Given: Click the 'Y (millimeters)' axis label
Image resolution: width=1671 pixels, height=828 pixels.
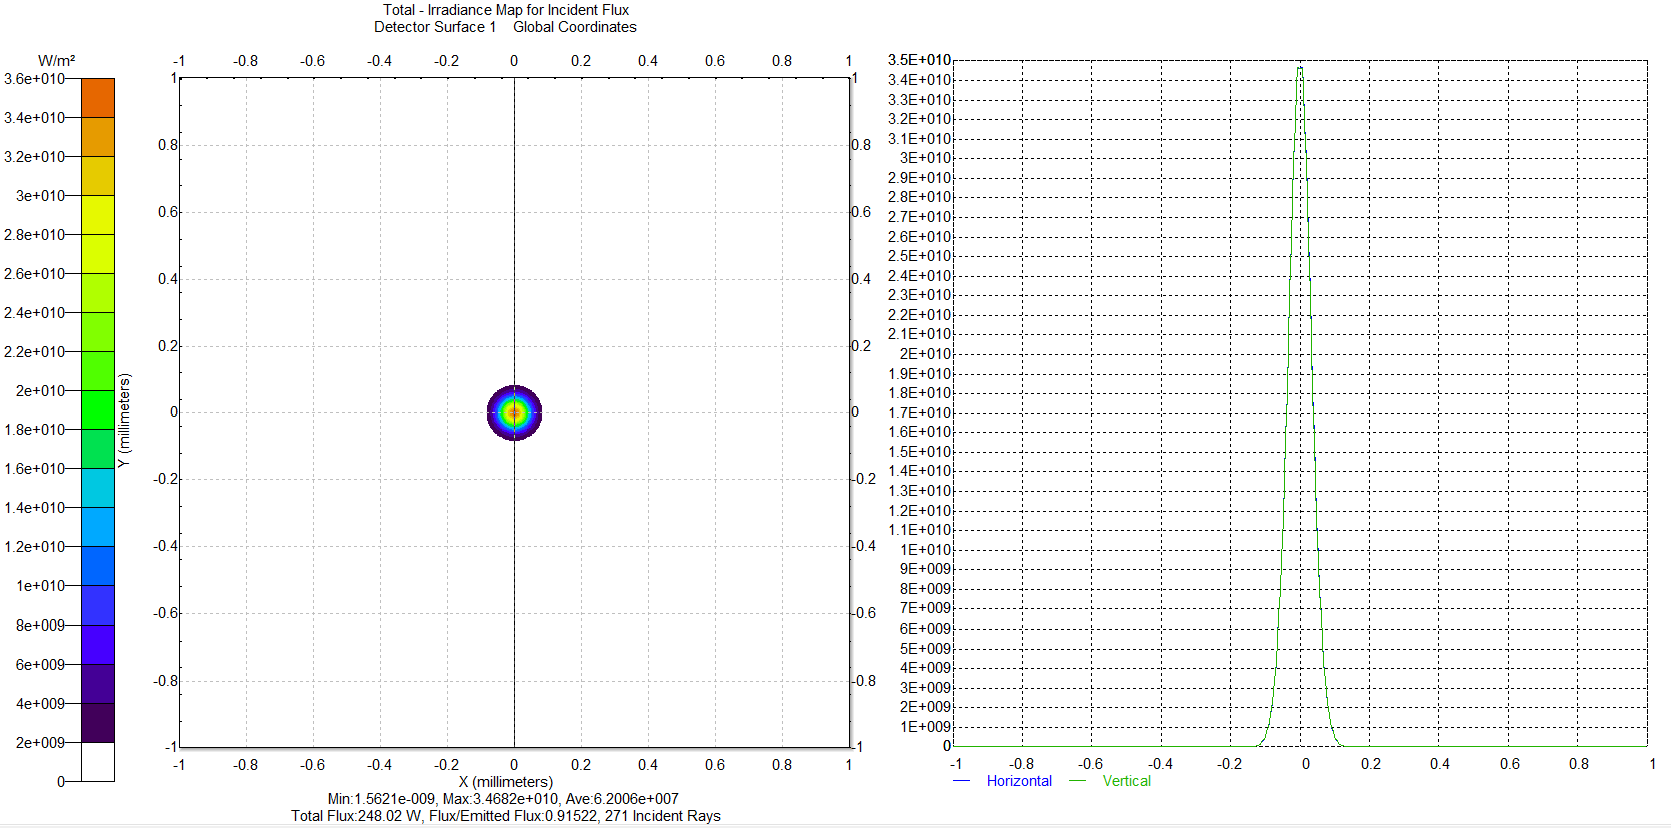Looking at the screenshot, I should click(x=124, y=420).
